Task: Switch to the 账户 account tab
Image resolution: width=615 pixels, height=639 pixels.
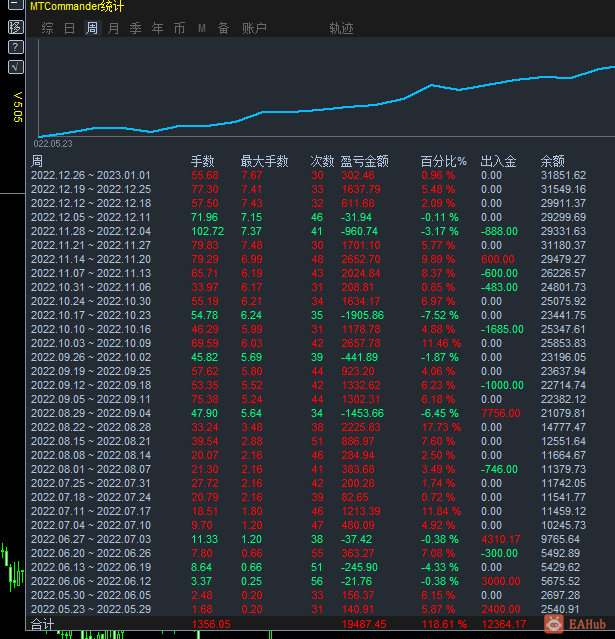Action: point(254,28)
